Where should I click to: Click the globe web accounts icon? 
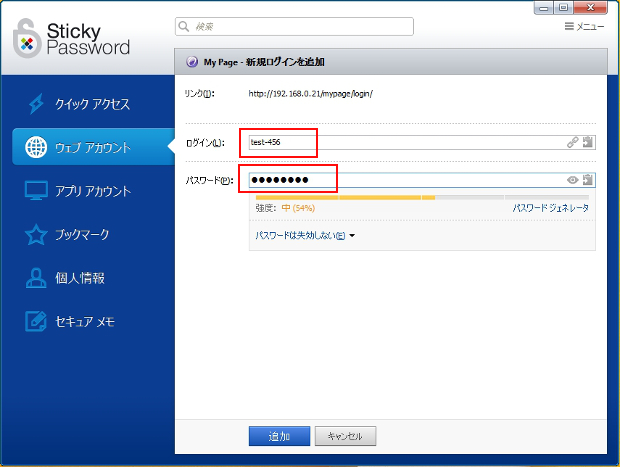[36, 147]
